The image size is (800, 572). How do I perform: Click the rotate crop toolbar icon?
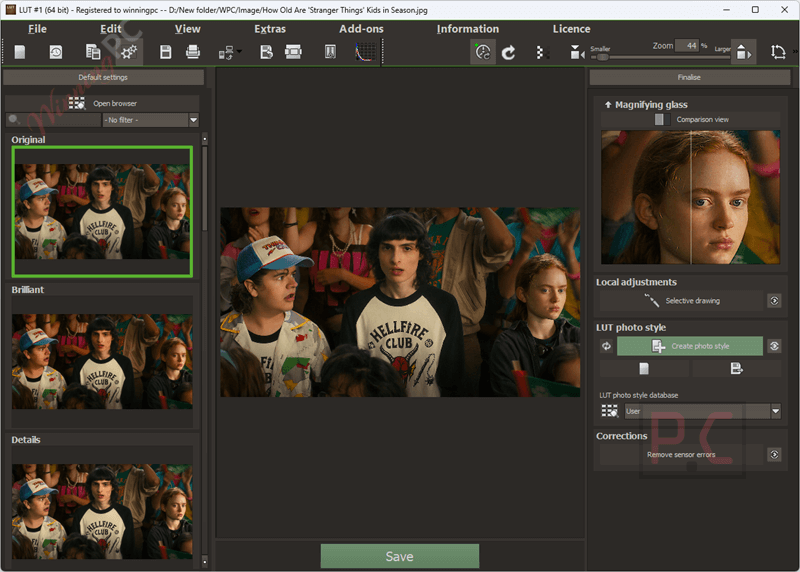(778, 52)
